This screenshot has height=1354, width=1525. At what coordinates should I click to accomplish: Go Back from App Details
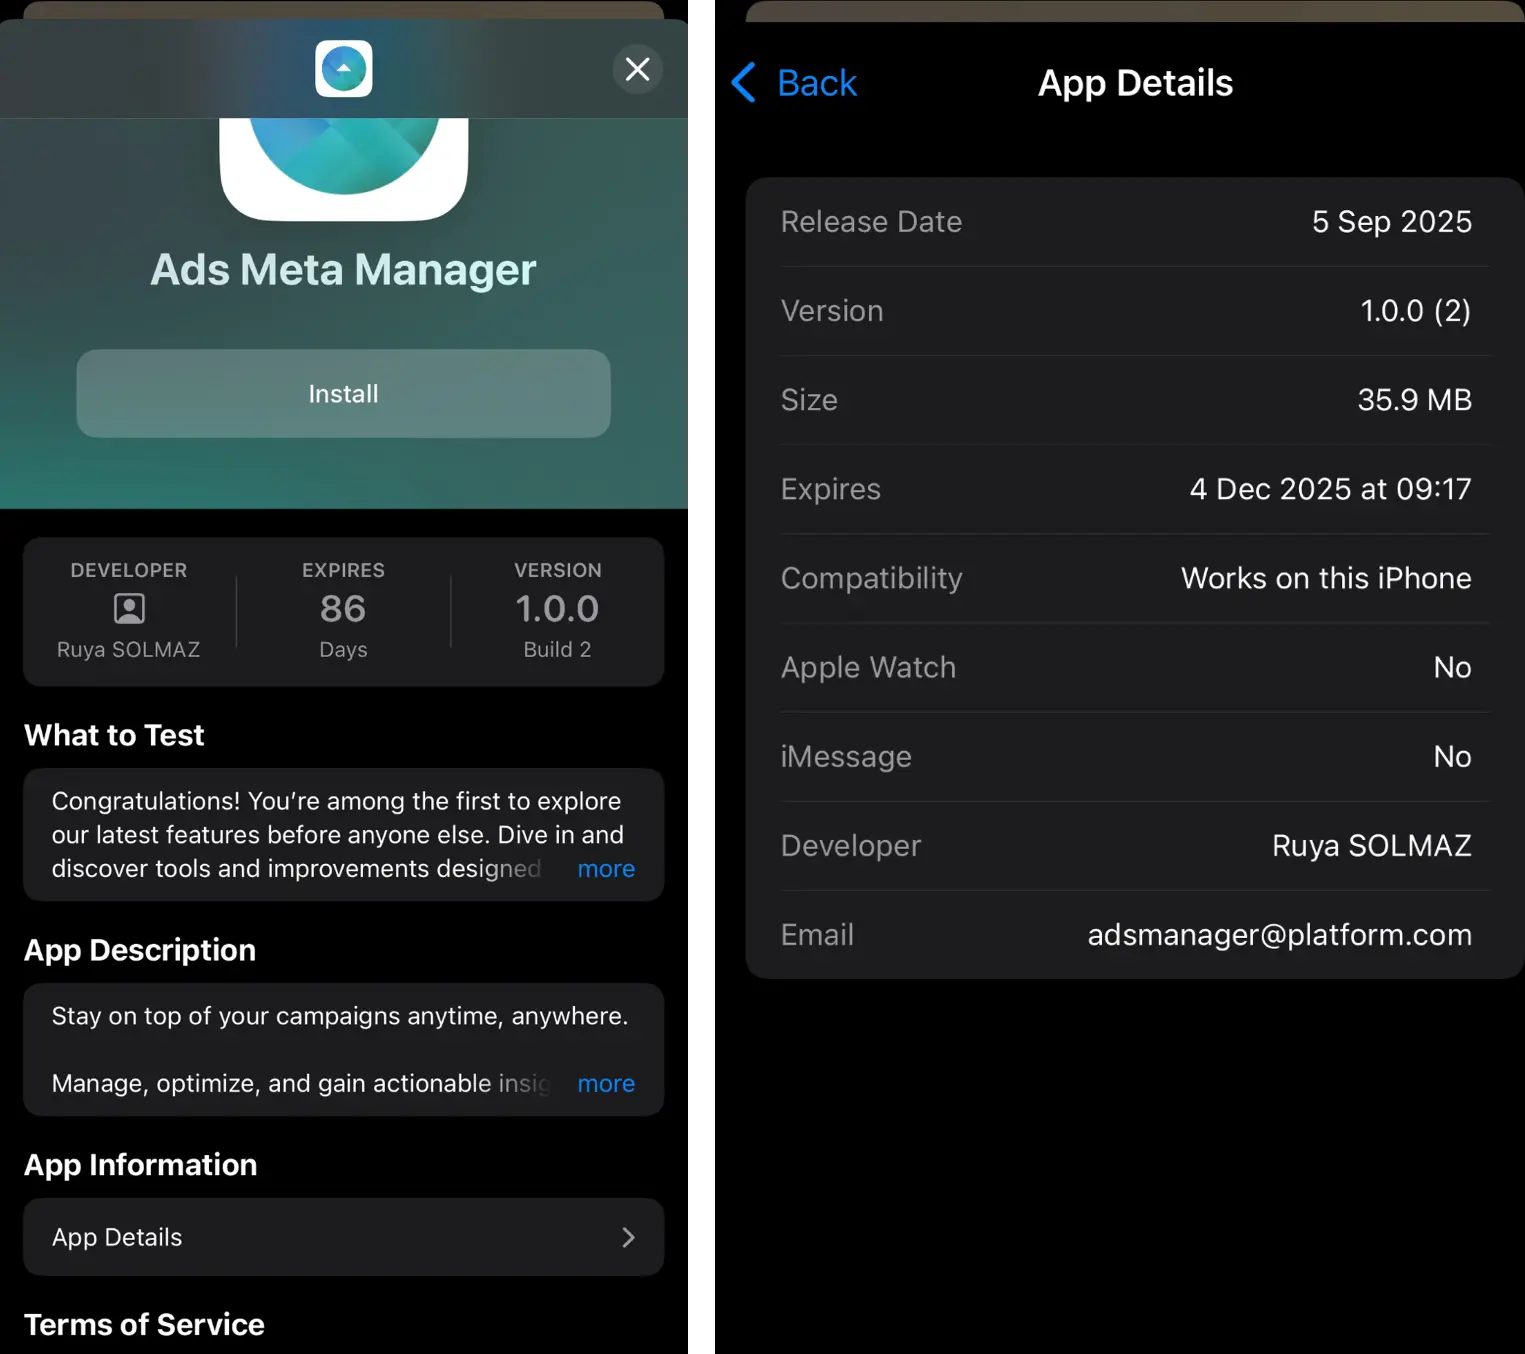pos(795,83)
